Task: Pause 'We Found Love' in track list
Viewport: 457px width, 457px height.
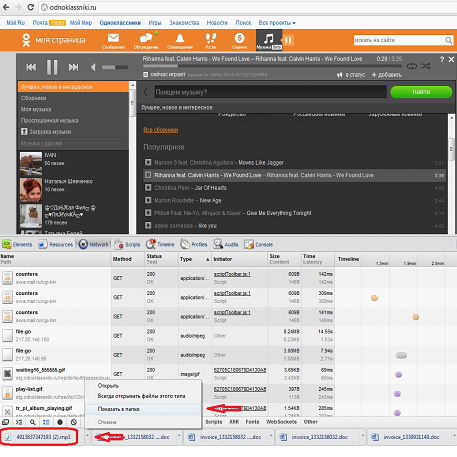Action: 148,175
